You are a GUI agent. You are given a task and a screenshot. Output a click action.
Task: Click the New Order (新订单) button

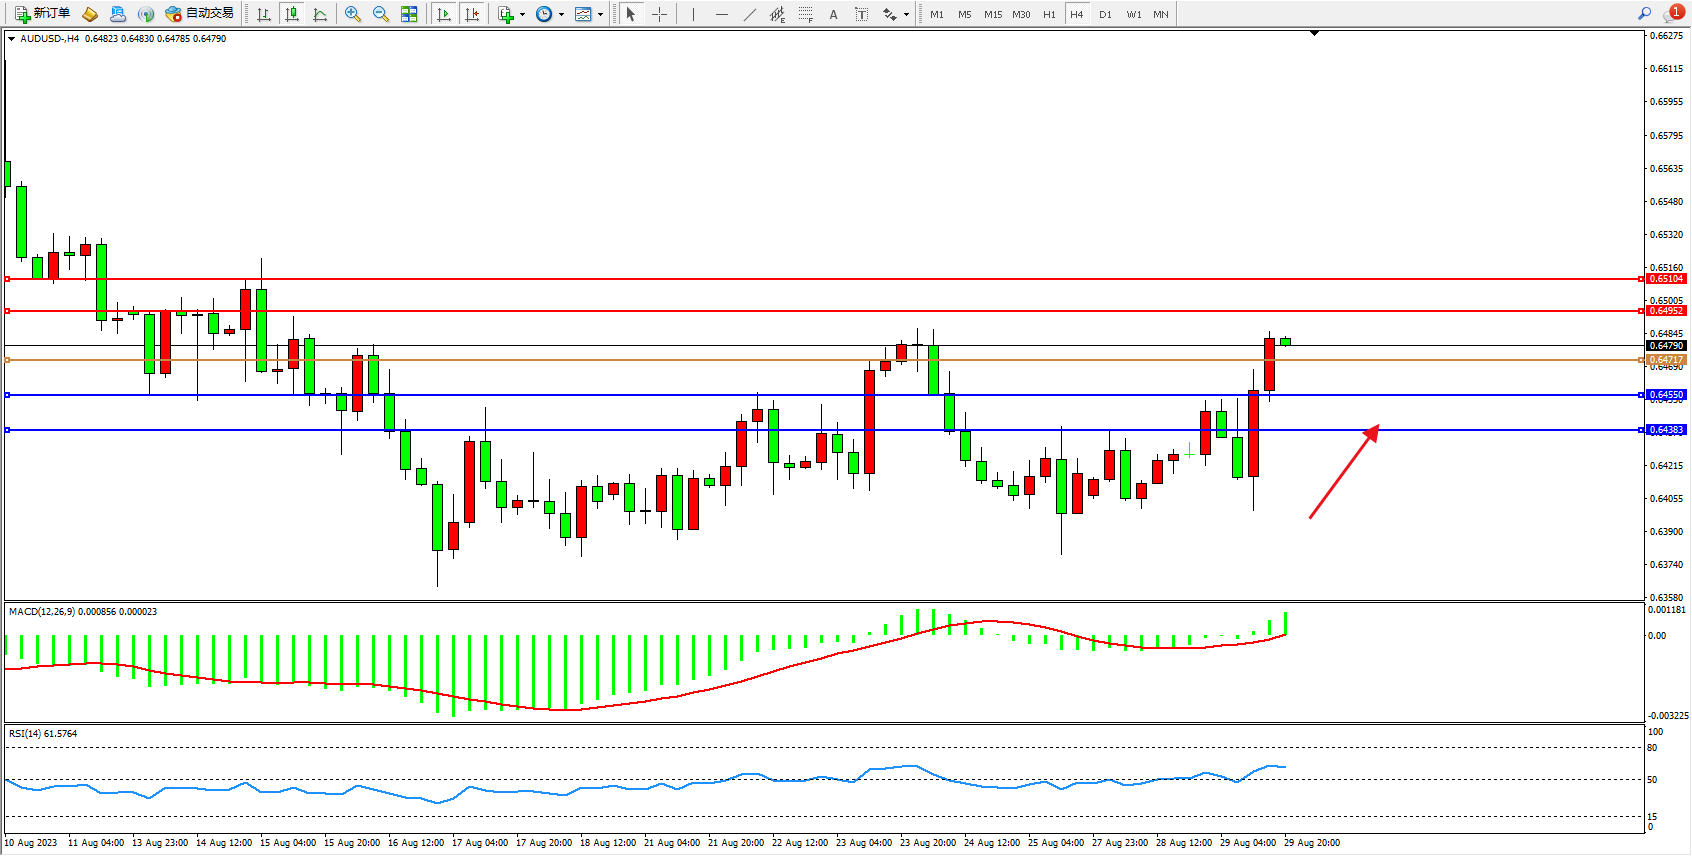42,14
